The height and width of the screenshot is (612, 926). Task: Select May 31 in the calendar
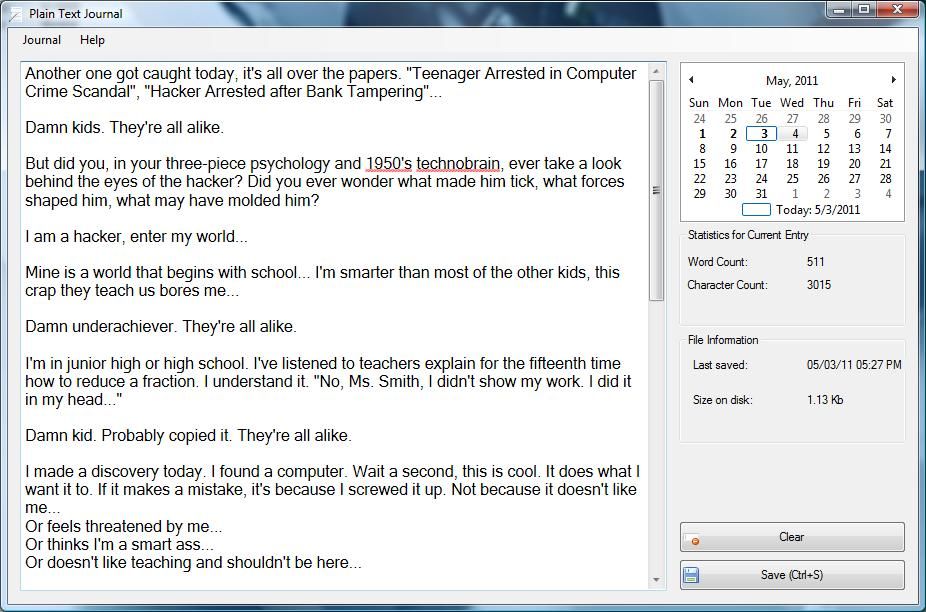761,194
